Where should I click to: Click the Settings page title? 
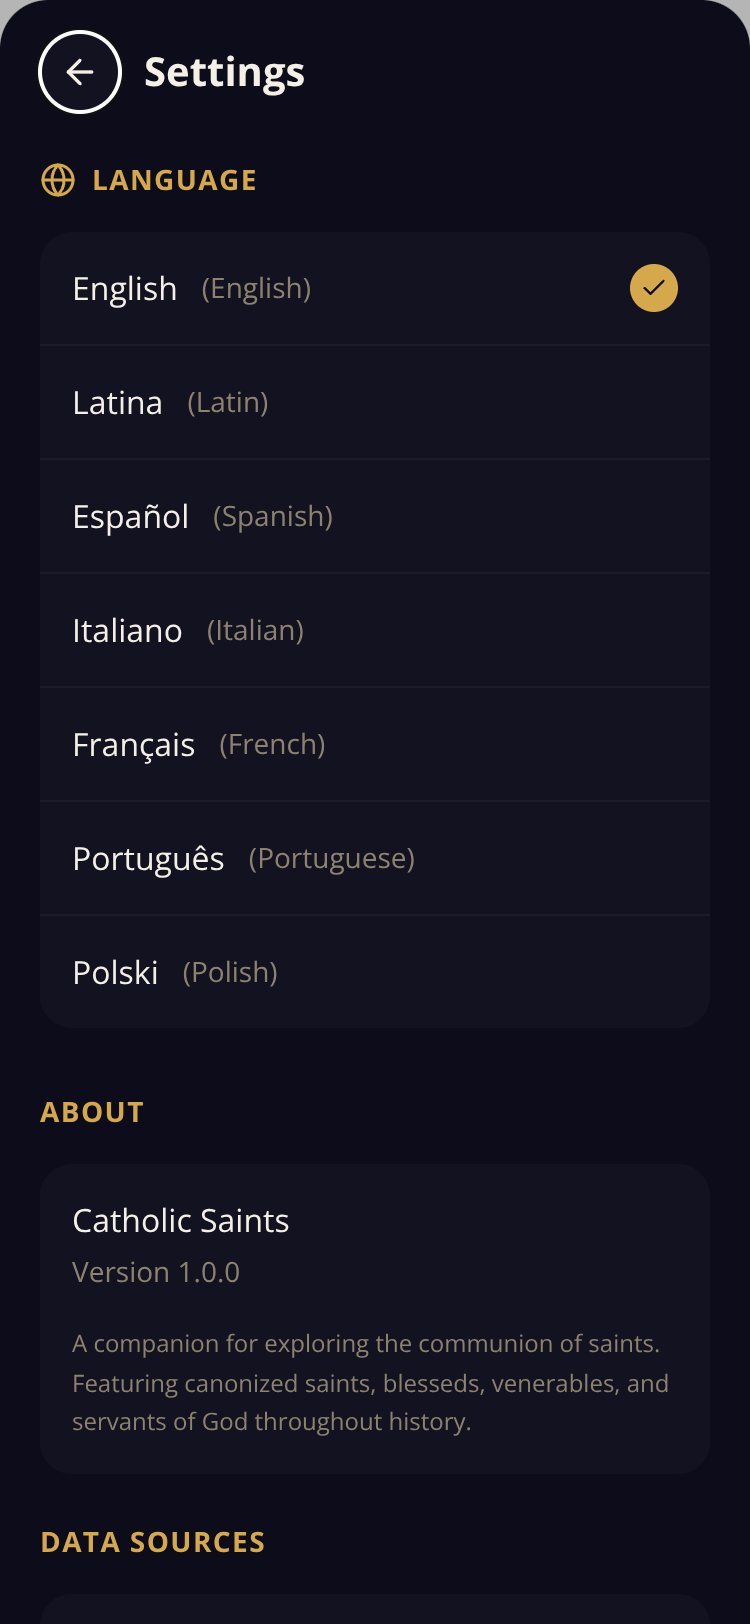tap(224, 73)
